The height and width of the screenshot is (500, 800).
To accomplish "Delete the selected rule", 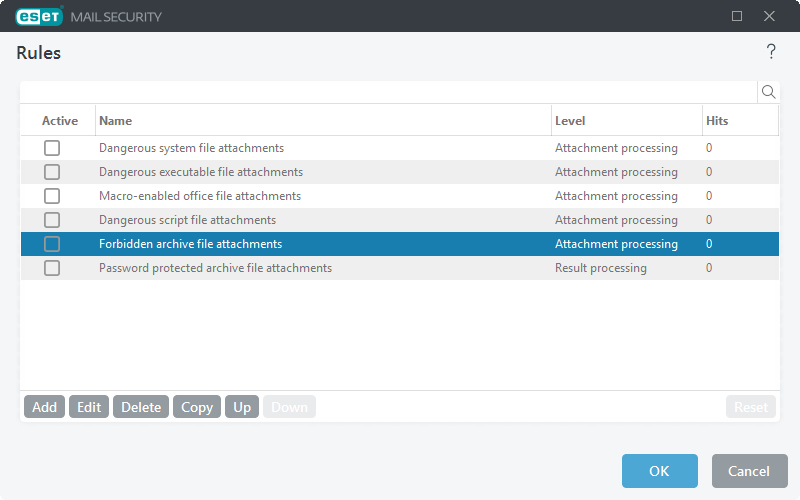I will [x=141, y=407].
